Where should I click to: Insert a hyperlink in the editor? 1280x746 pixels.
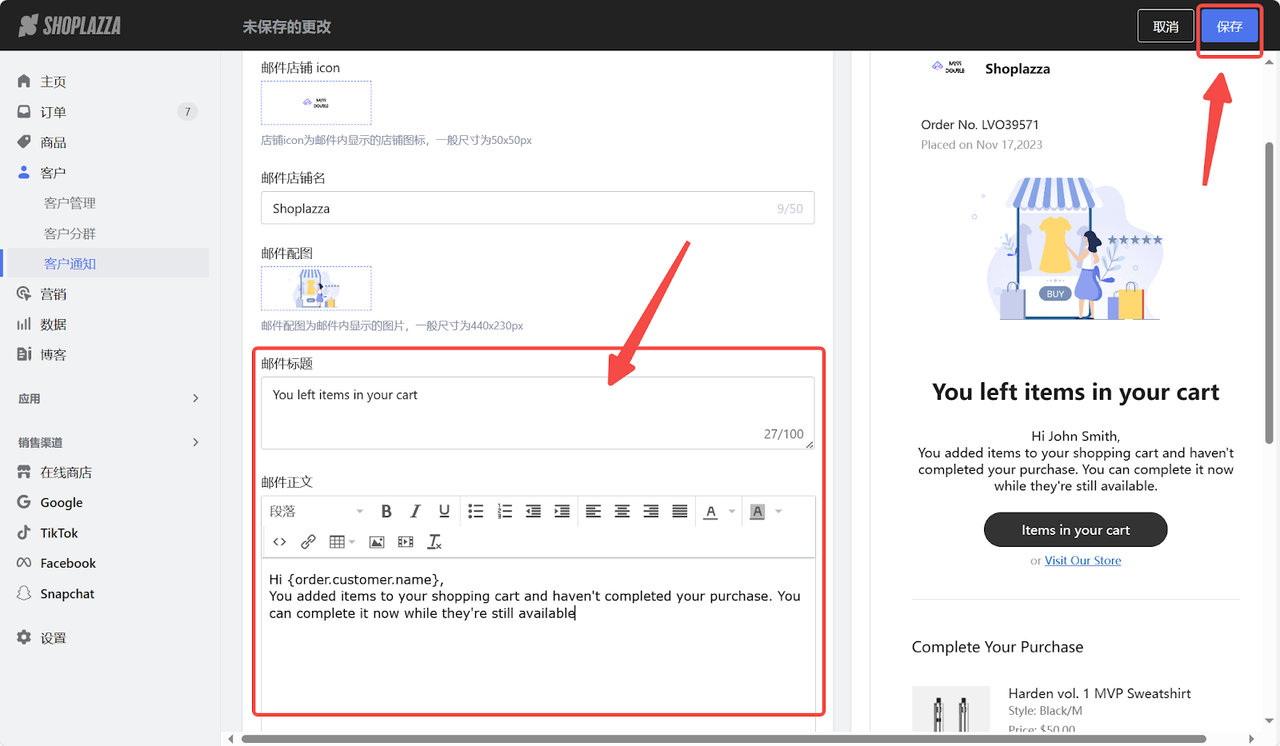(308, 542)
